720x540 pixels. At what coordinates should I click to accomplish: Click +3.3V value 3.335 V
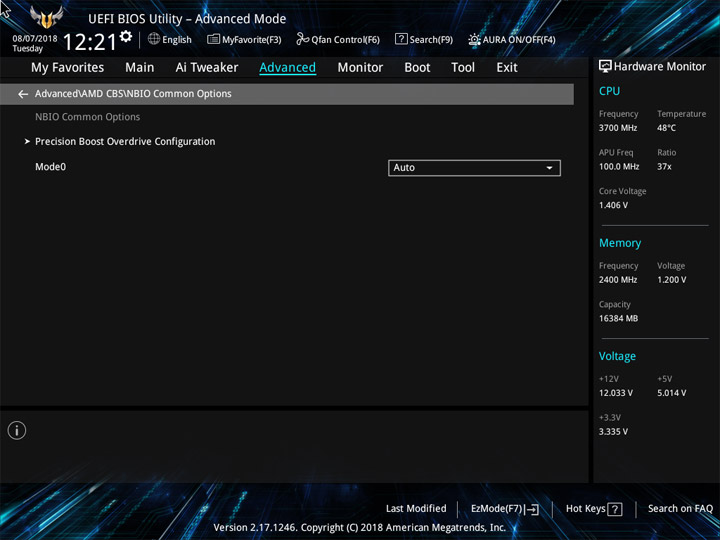click(x=613, y=432)
